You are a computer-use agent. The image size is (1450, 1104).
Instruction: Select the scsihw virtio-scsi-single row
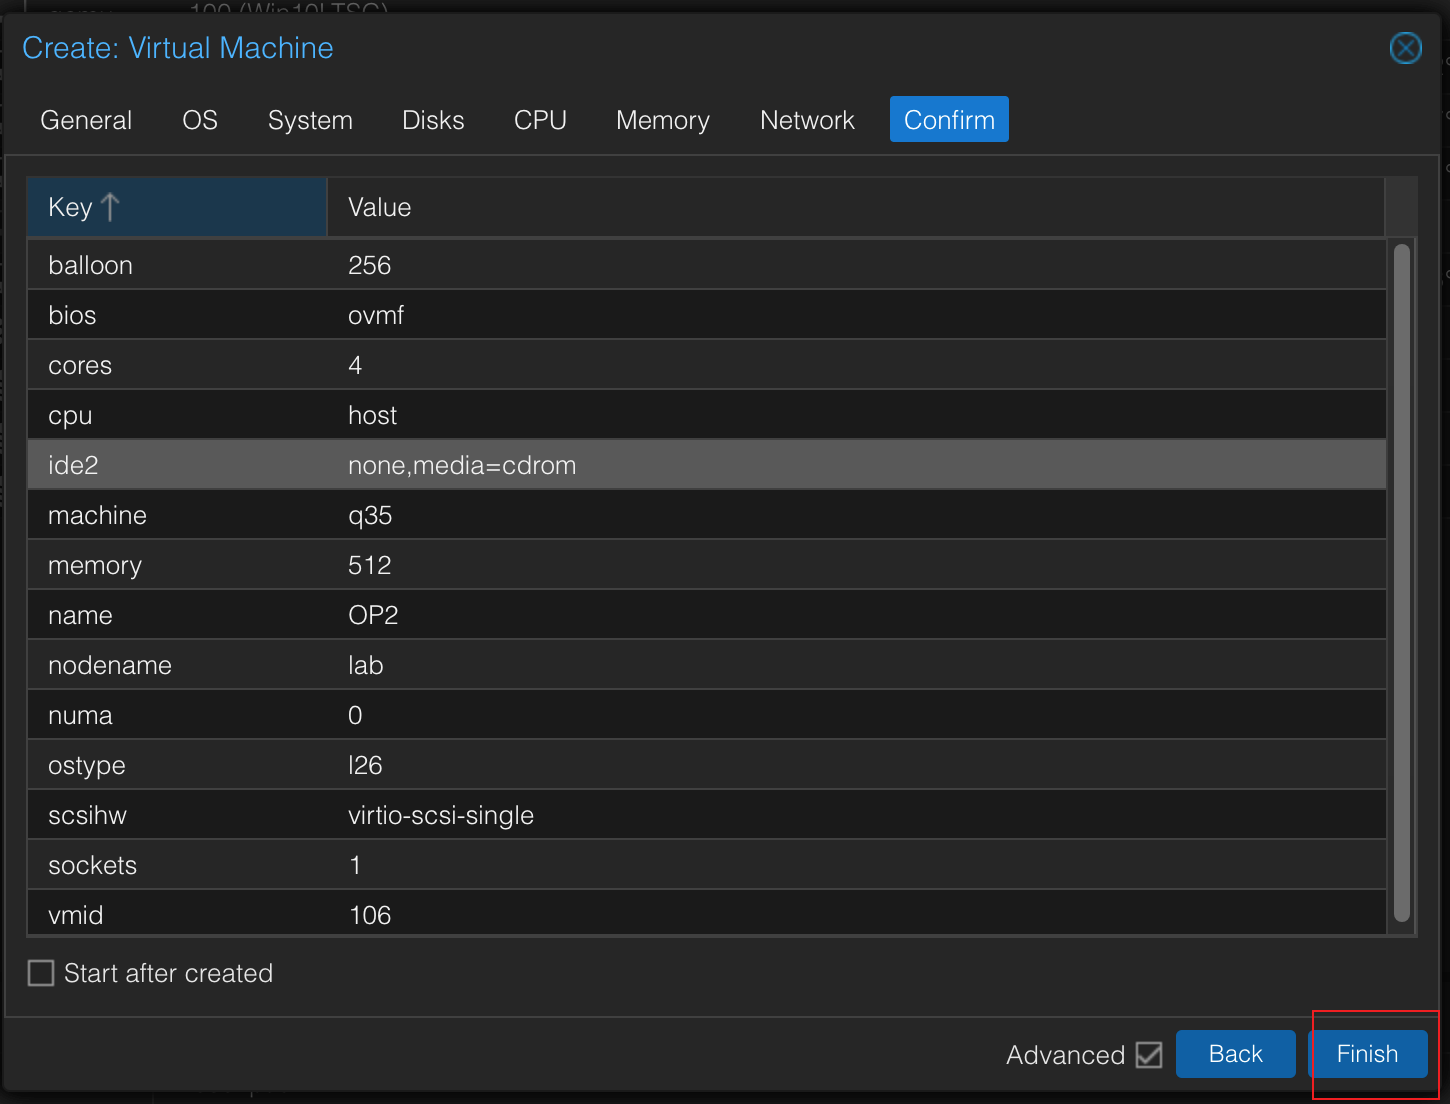[707, 815]
